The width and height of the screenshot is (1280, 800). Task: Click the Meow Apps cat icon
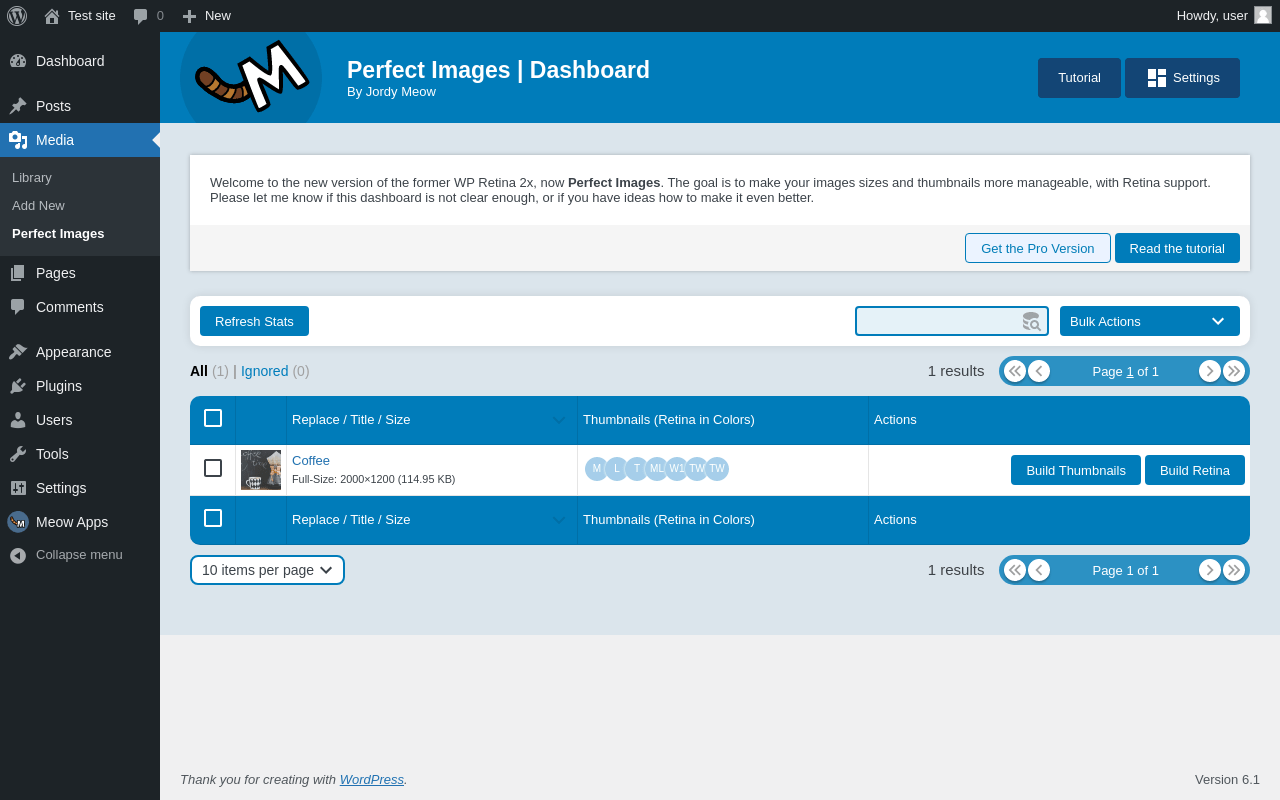18,522
